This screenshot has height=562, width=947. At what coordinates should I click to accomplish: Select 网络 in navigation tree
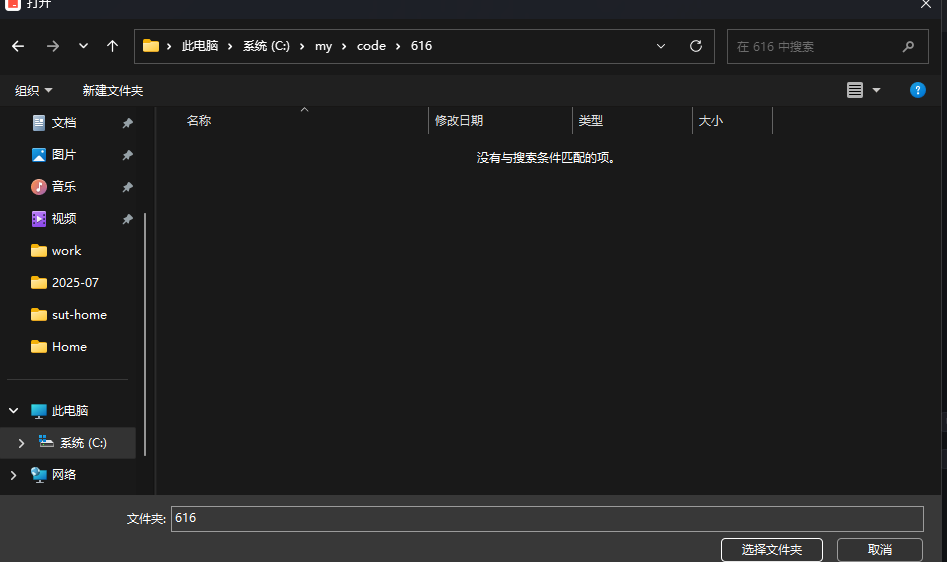point(64,475)
